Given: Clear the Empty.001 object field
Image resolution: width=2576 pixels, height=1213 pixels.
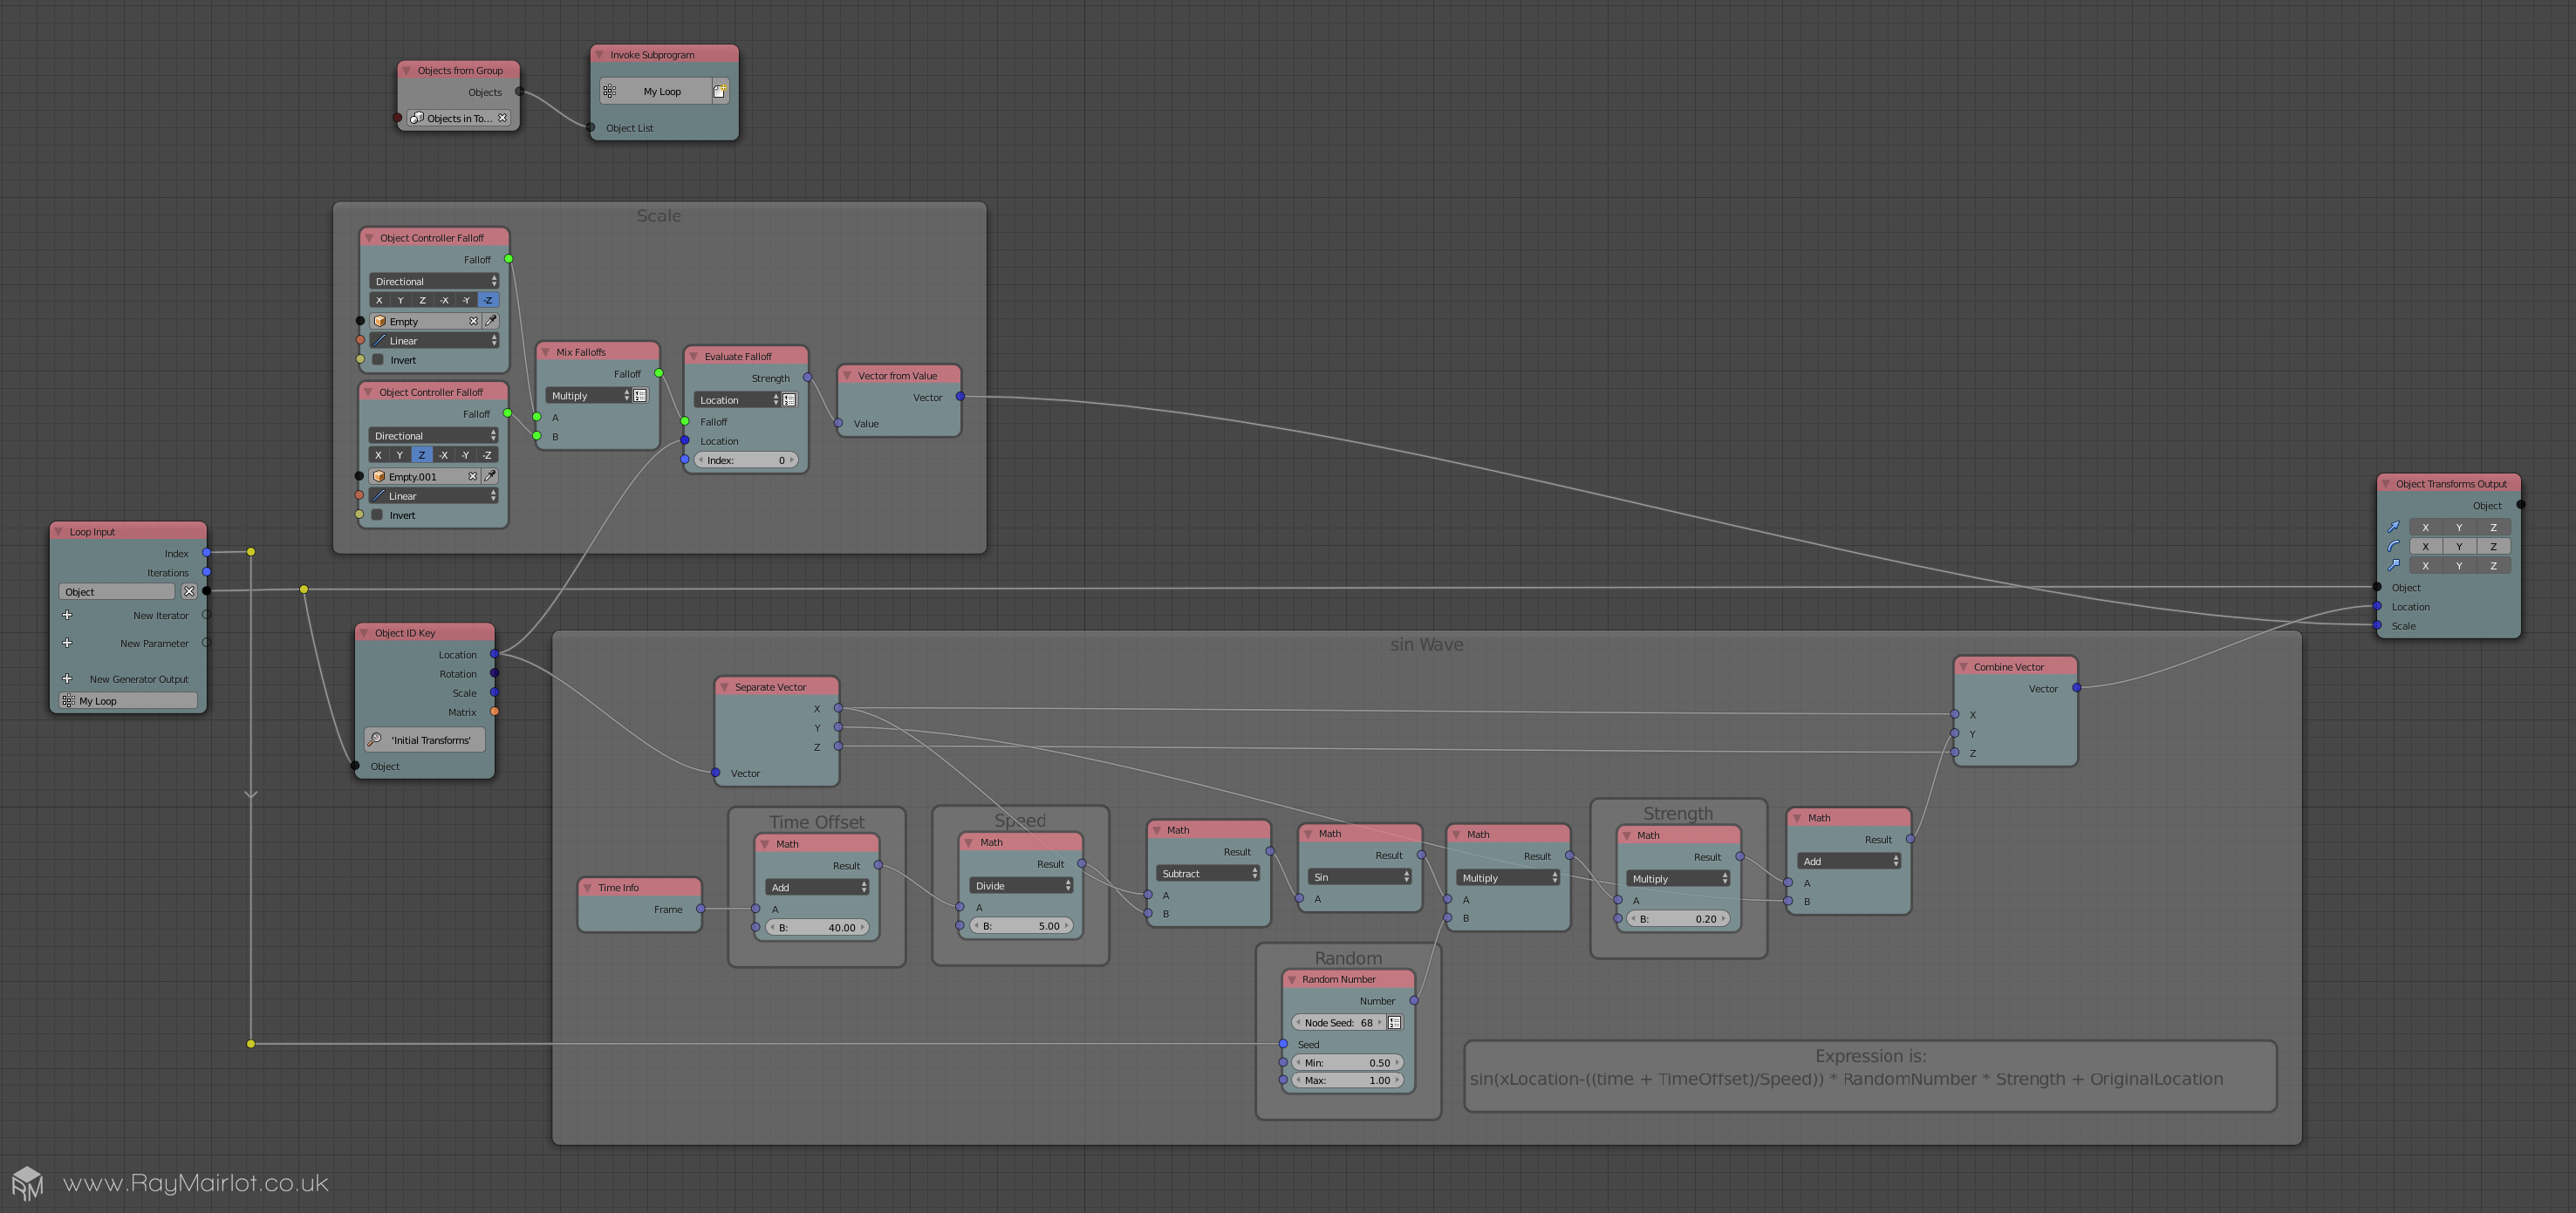Looking at the screenshot, I should pyautogui.click(x=473, y=476).
